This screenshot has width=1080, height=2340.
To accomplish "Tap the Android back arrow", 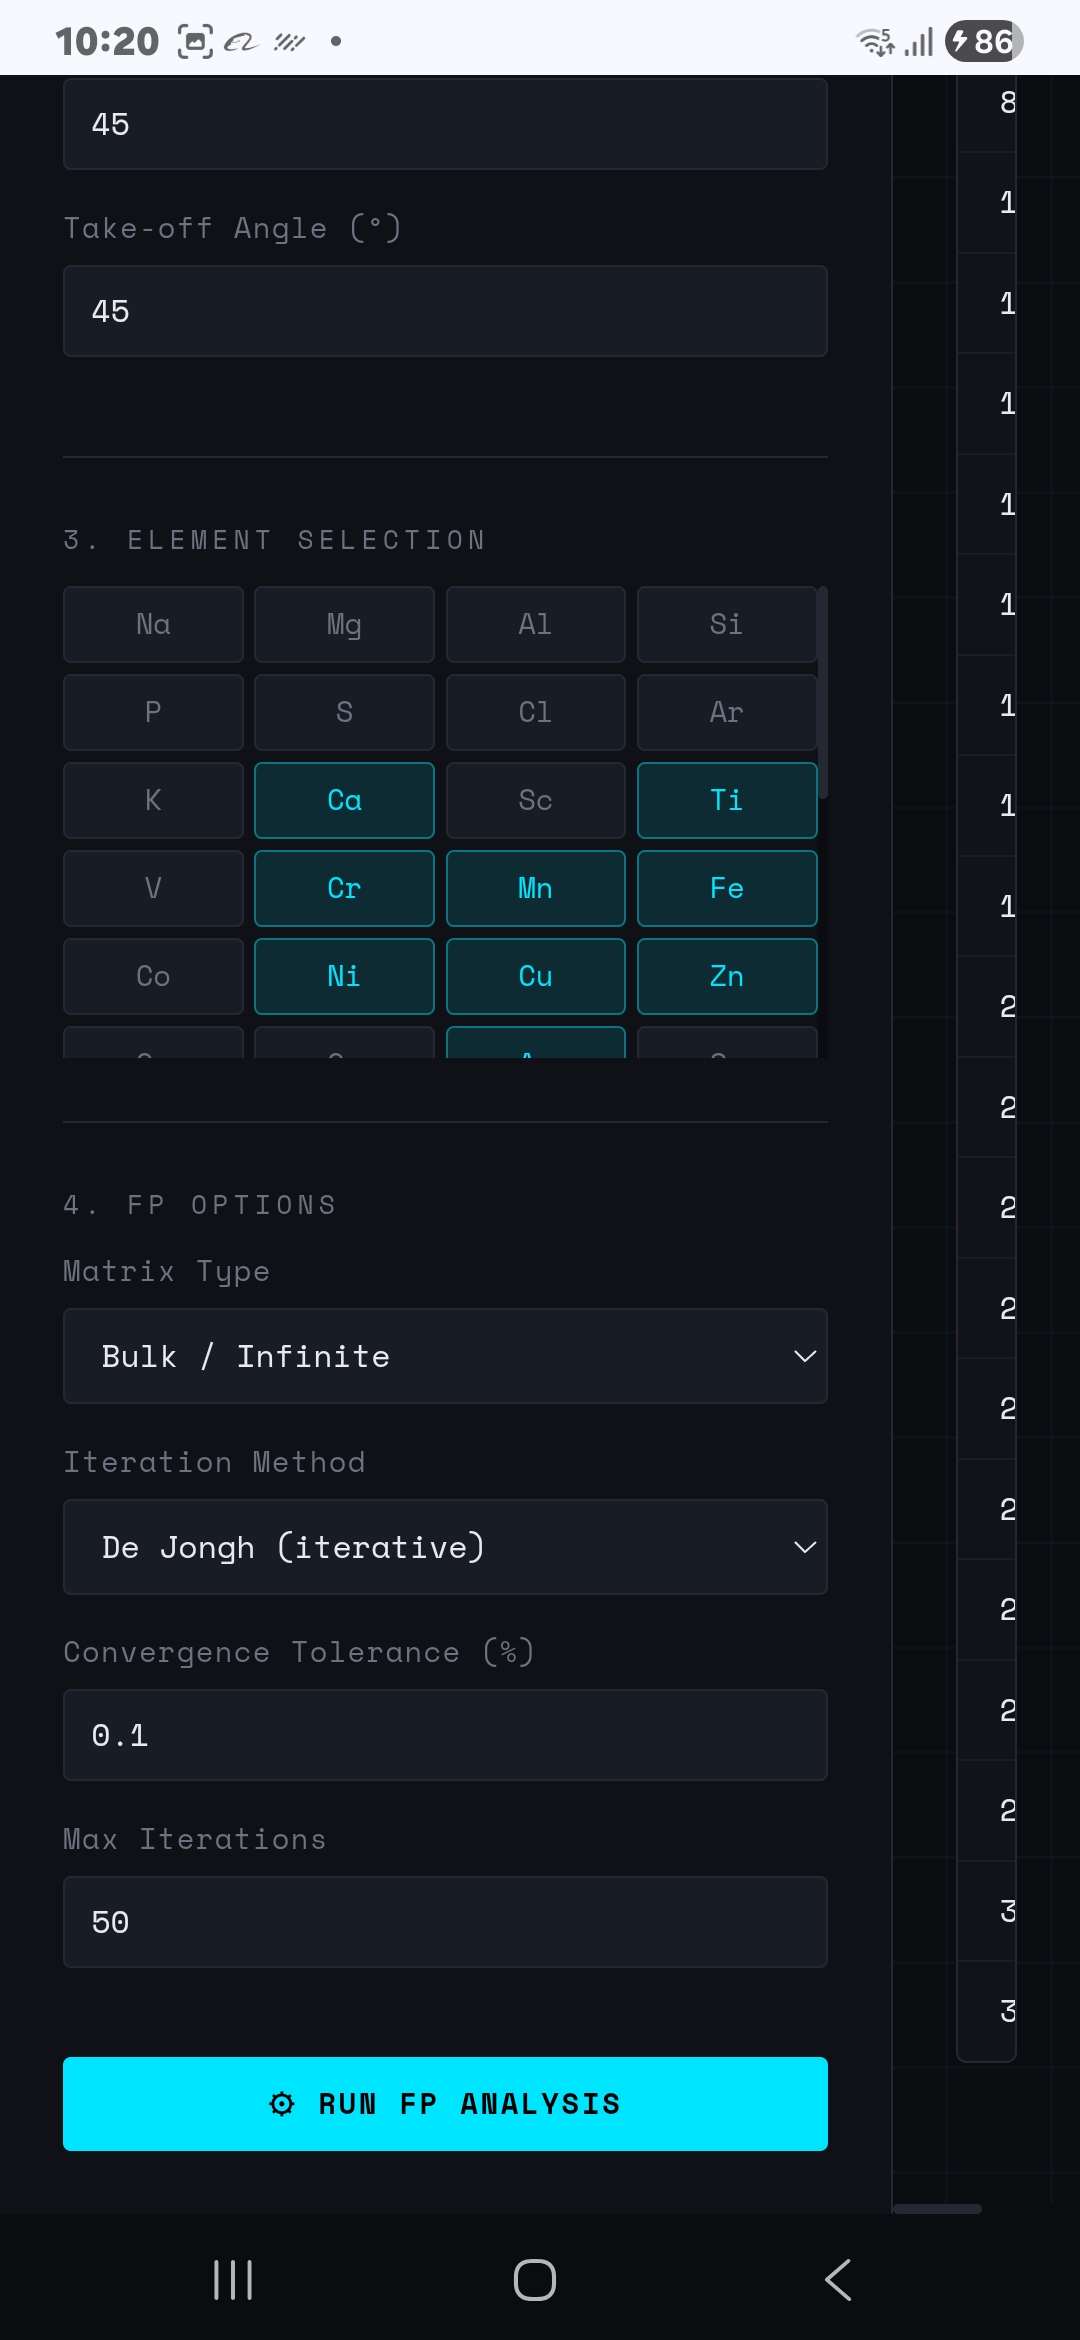I will 838,2280.
